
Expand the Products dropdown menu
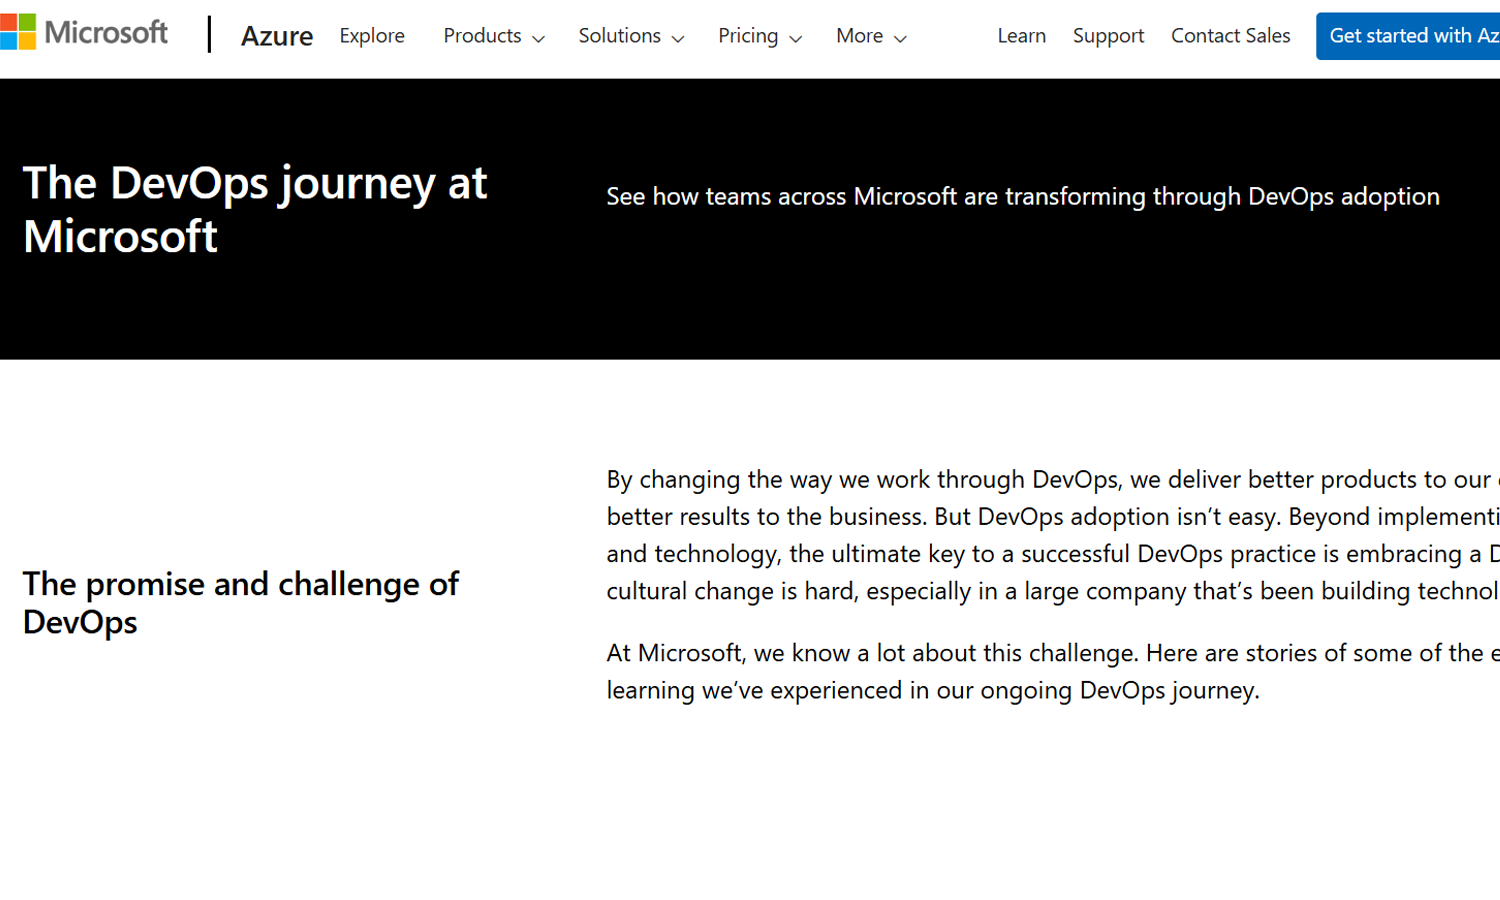point(483,36)
